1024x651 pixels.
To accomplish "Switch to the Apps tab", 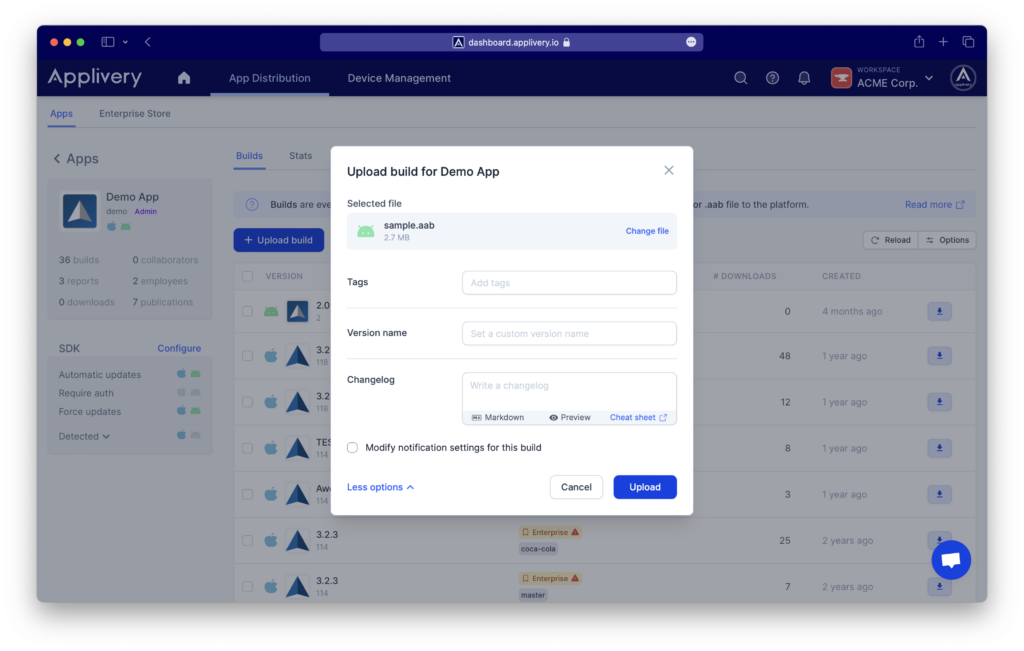I will [x=61, y=114].
